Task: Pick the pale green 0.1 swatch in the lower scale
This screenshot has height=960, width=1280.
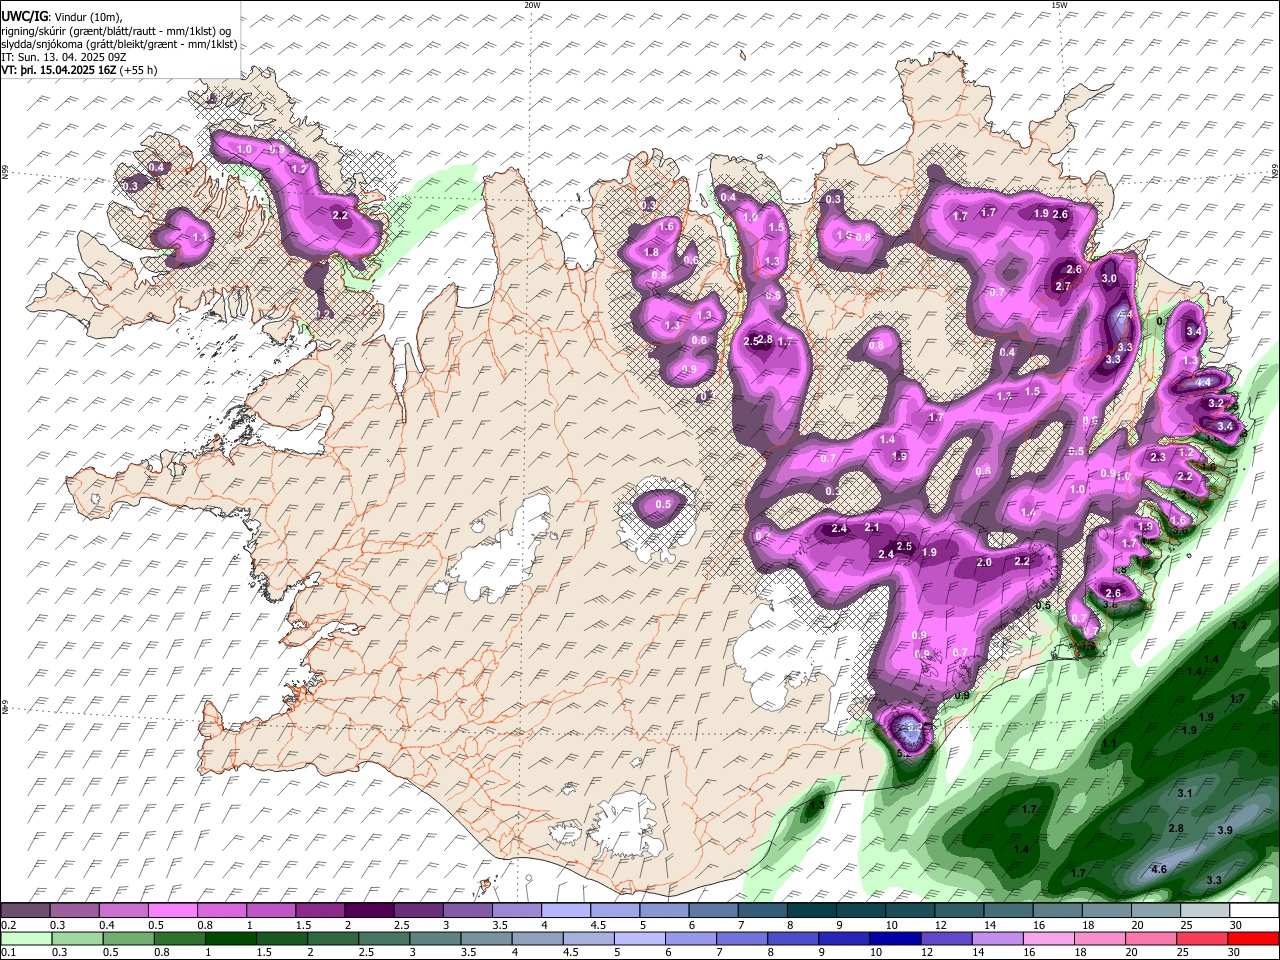Action: 26,938
